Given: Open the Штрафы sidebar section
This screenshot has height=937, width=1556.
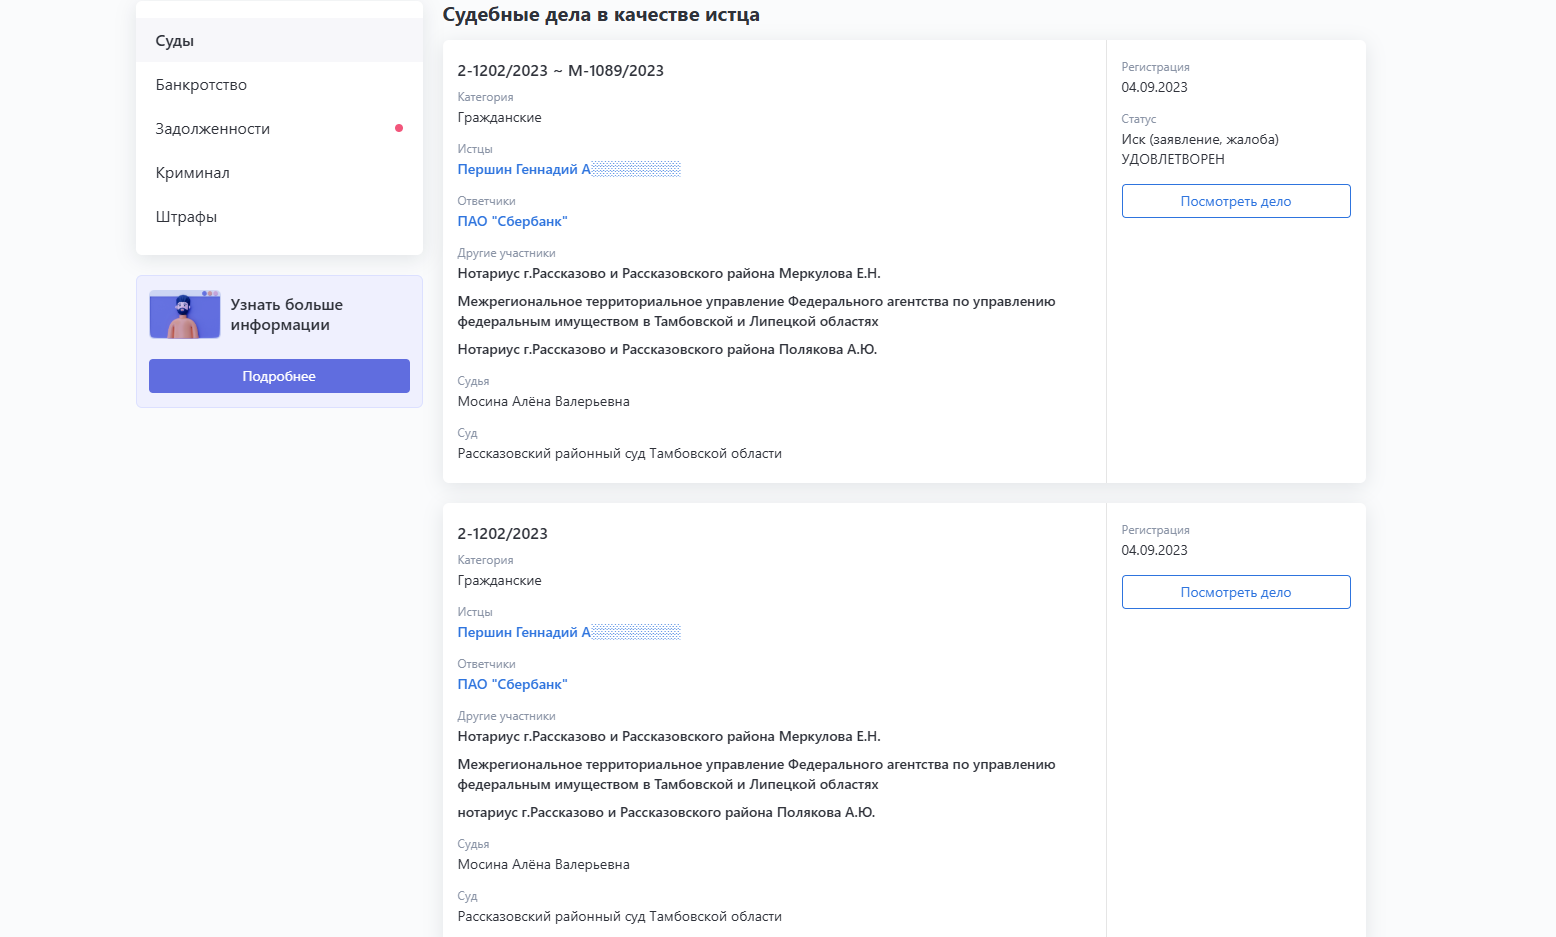Looking at the screenshot, I should pos(279,217).
